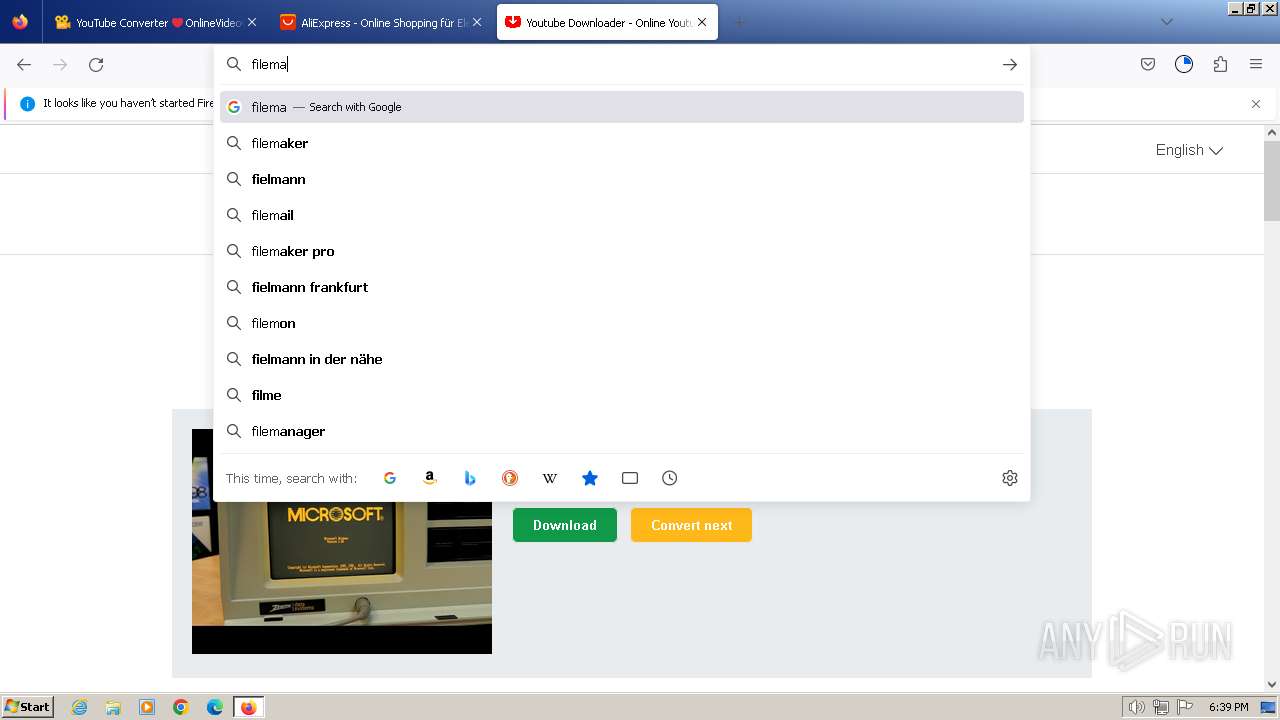Image resolution: width=1280 pixels, height=720 pixels.
Task: Close the Youtube Downloader tab
Action: click(702, 22)
